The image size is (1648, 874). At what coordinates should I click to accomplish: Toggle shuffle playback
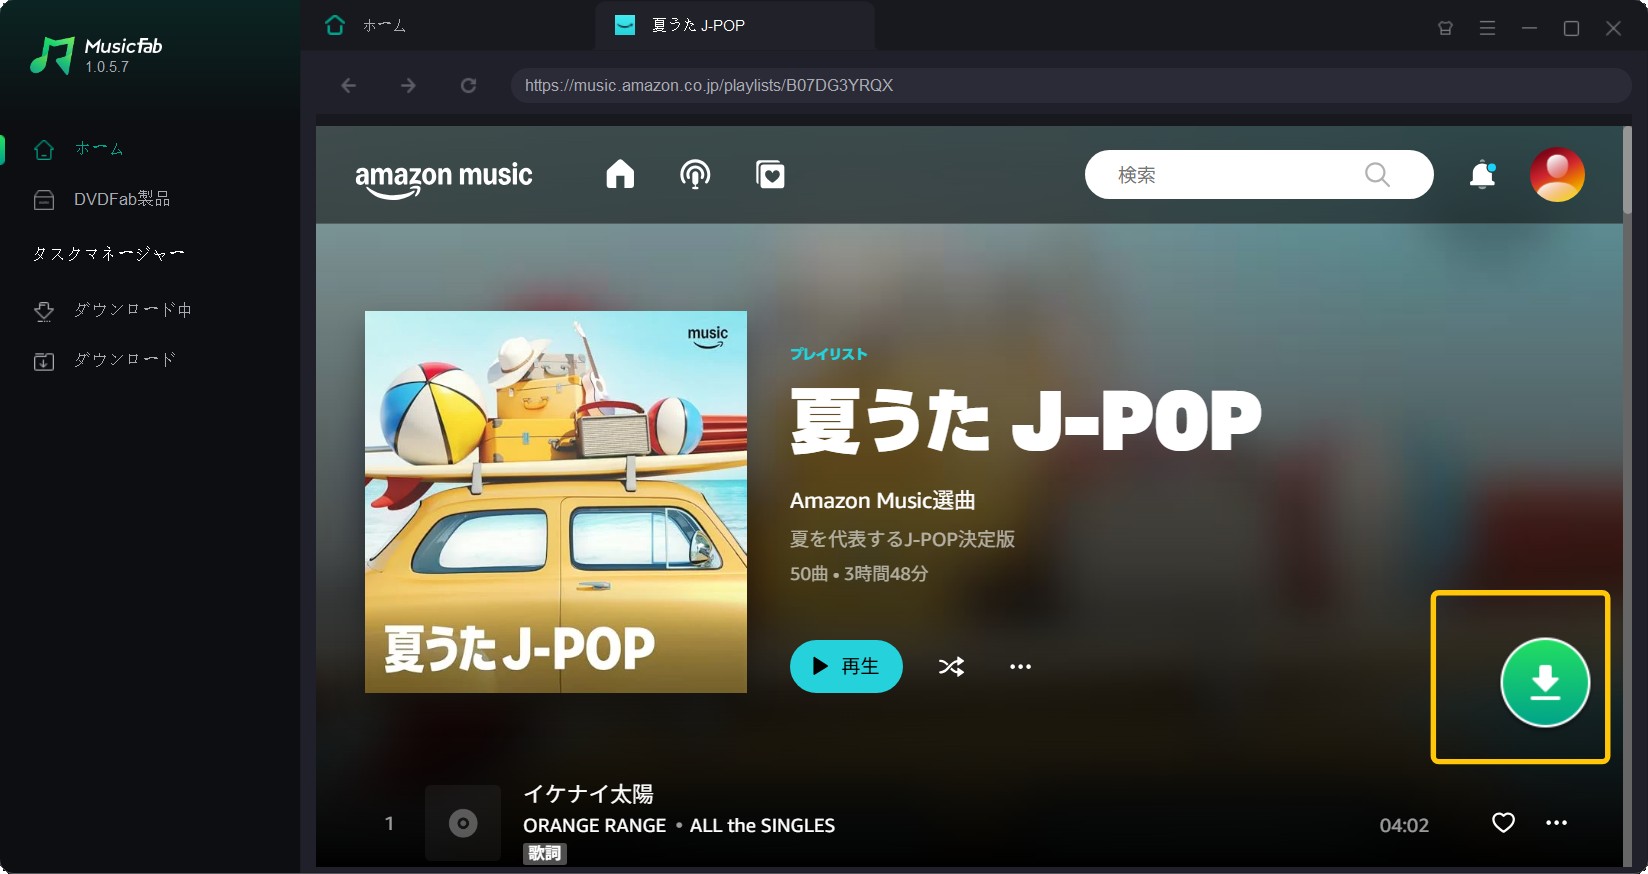tap(951, 666)
